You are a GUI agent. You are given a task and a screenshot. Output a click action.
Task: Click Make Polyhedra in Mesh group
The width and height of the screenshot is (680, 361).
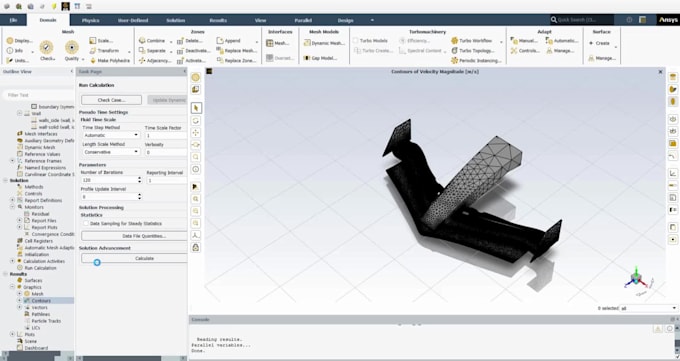[109, 61]
